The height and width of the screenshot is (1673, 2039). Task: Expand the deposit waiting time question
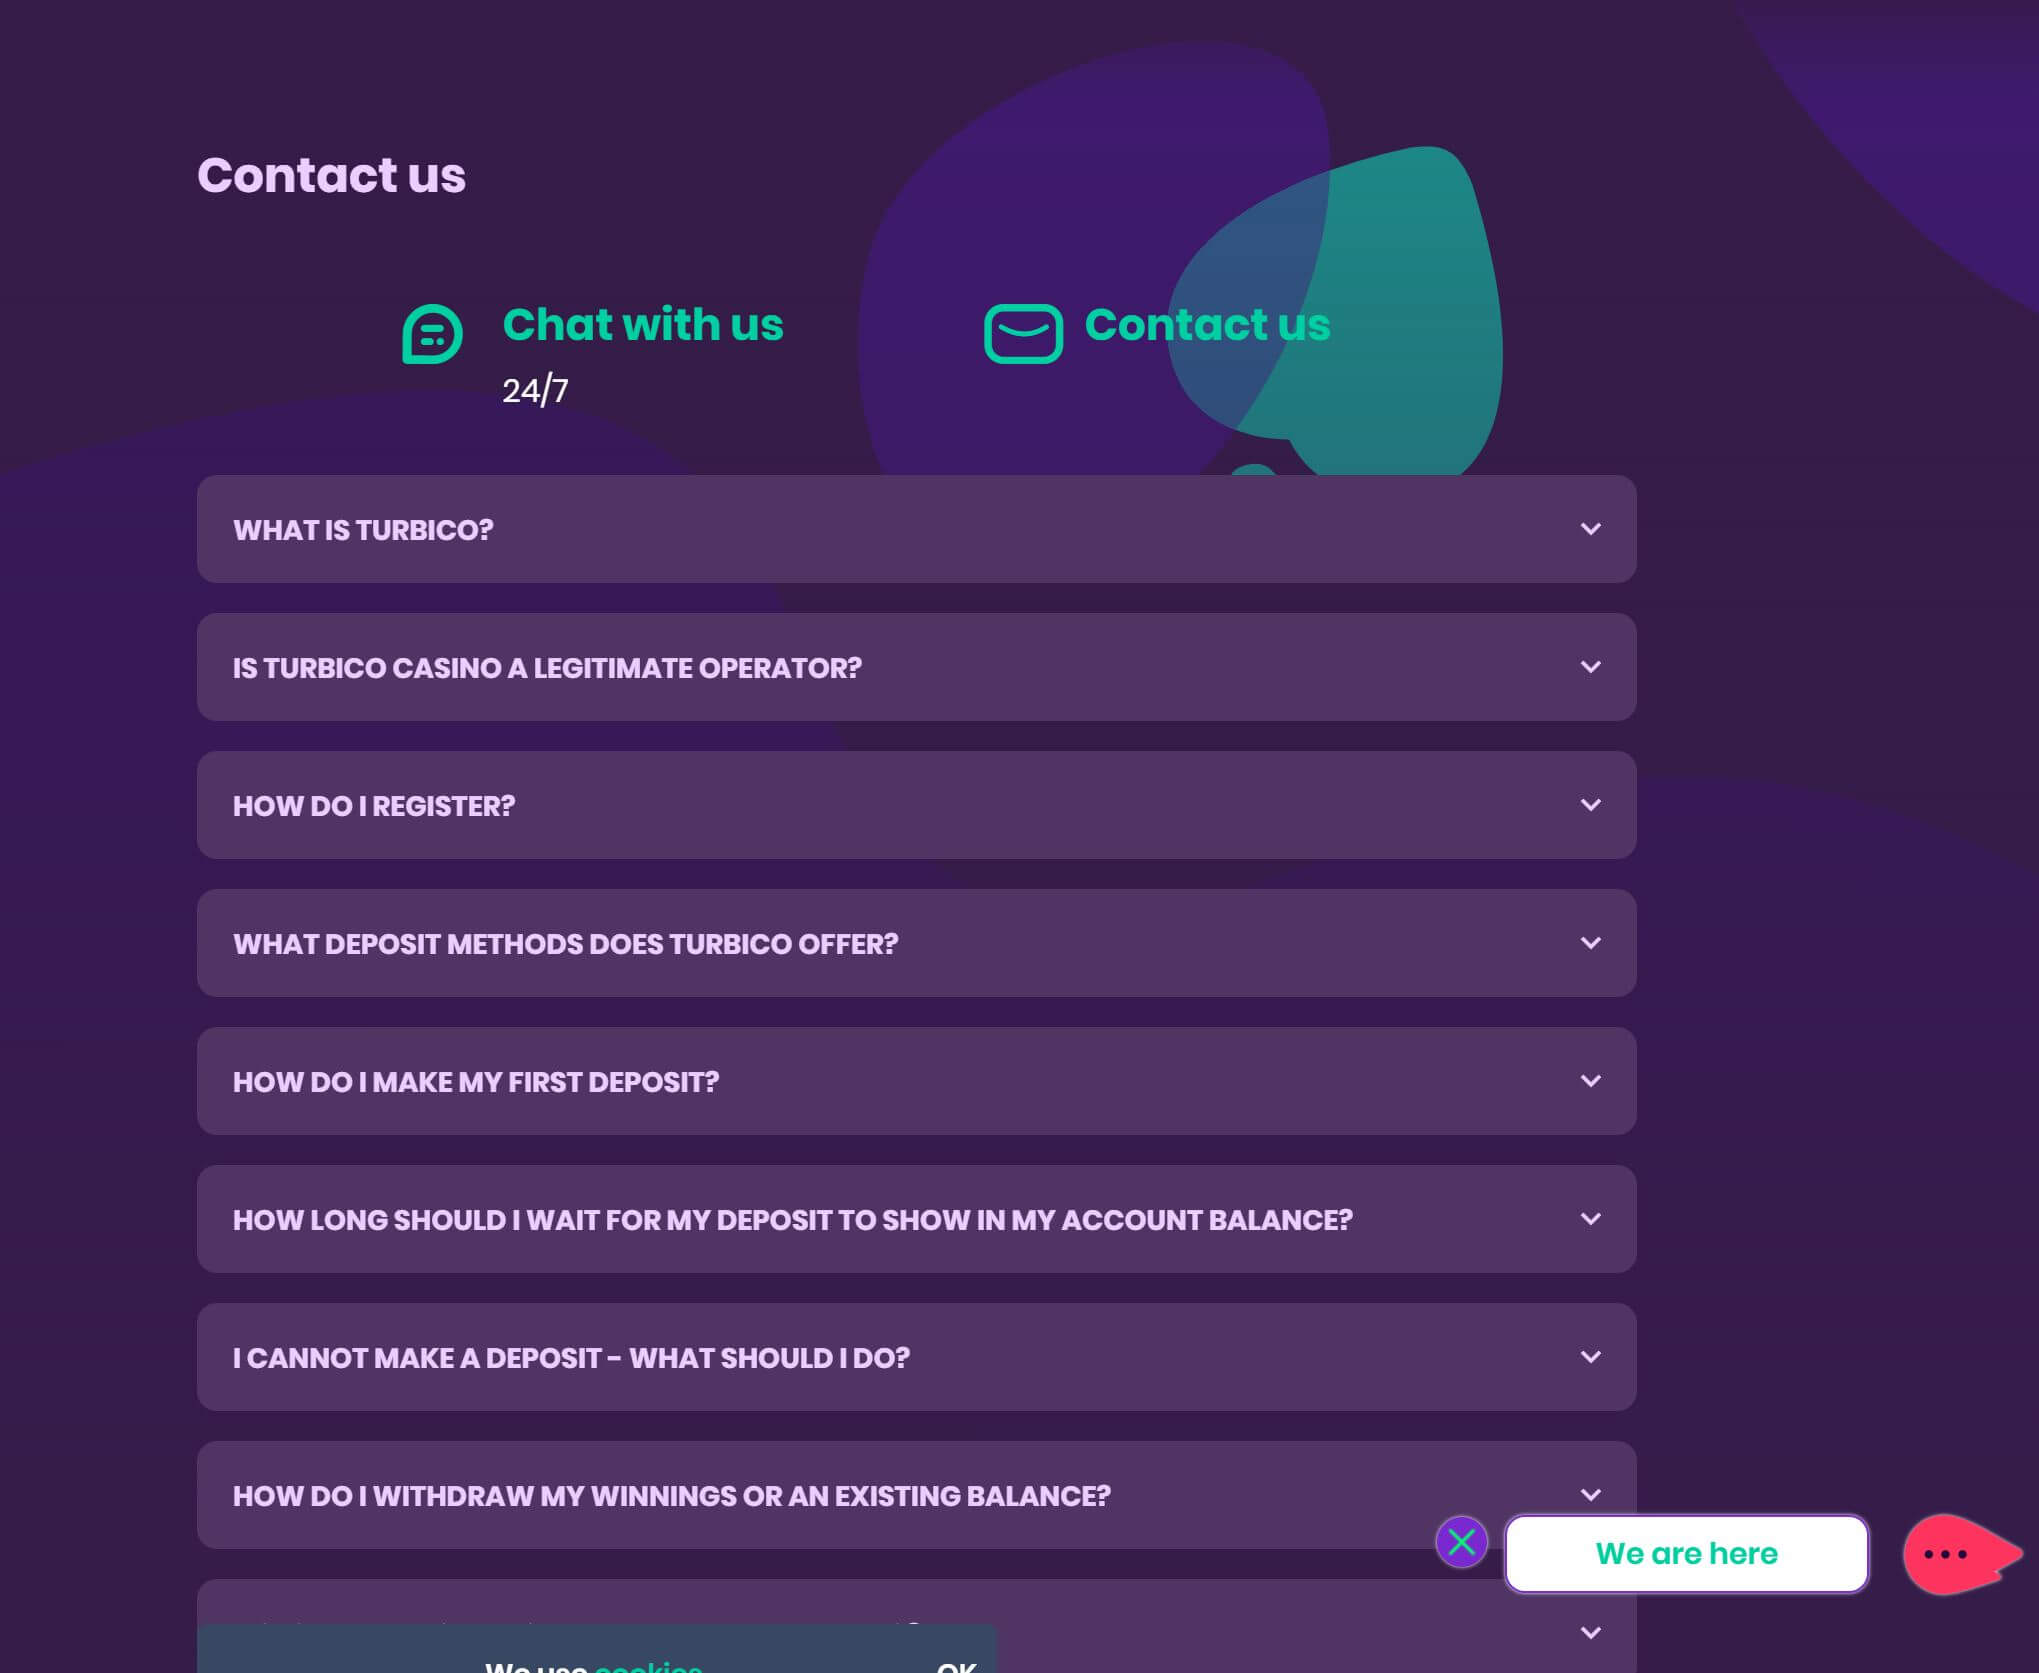pos(915,1219)
